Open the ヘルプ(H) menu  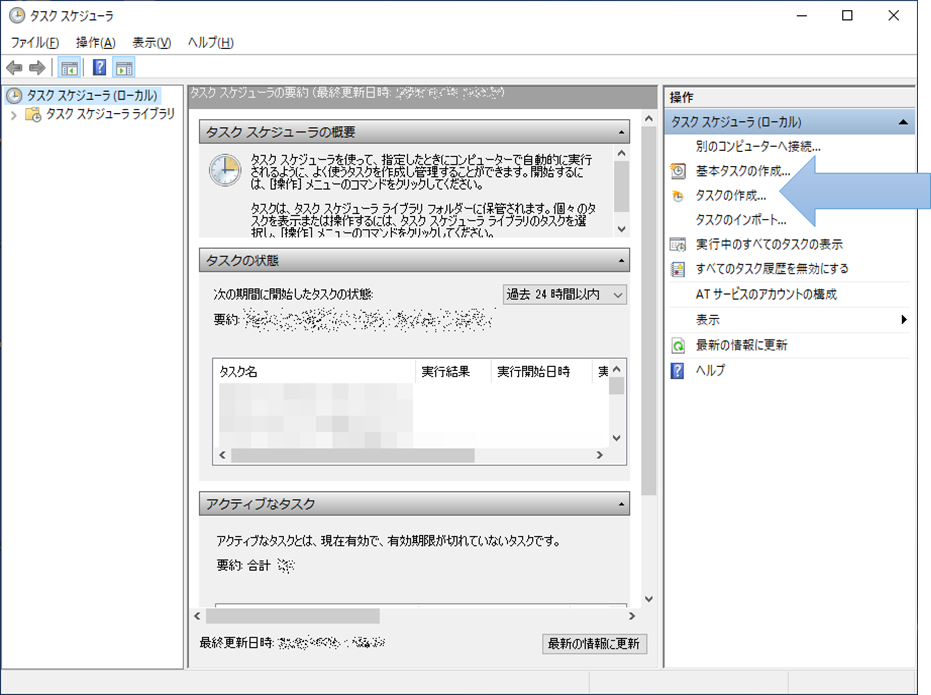(x=211, y=43)
